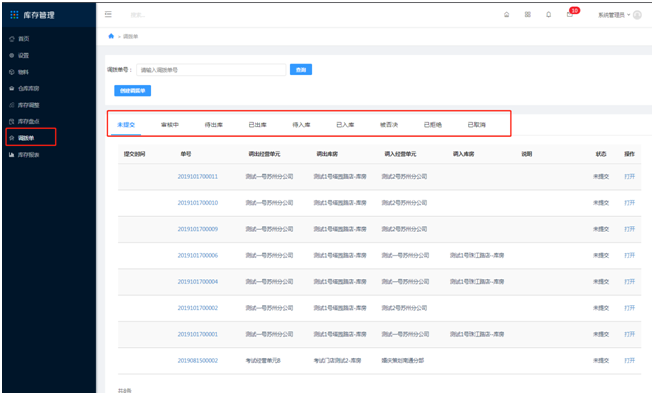Viewport: 654px width, 395px height.
Task: Open 物料 in the sidebar
Action: point(23,72)
